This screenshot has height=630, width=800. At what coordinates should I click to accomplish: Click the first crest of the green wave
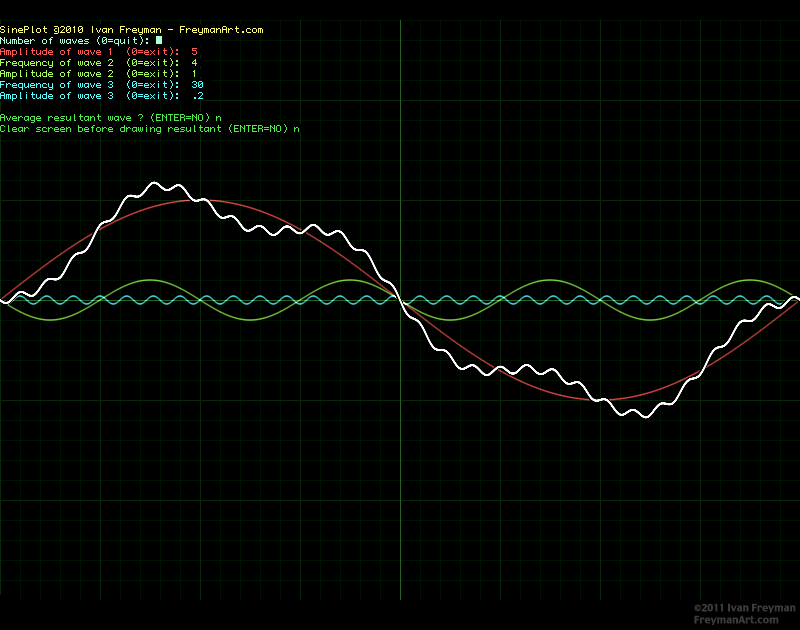[150, 280]
